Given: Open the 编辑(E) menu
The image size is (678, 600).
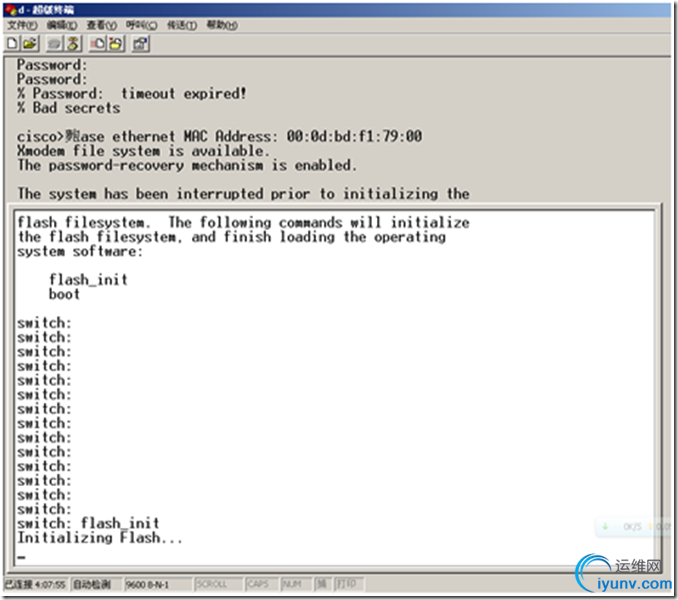Looking at the screenshot, I should pyautogui.click(x=62, y=25).
